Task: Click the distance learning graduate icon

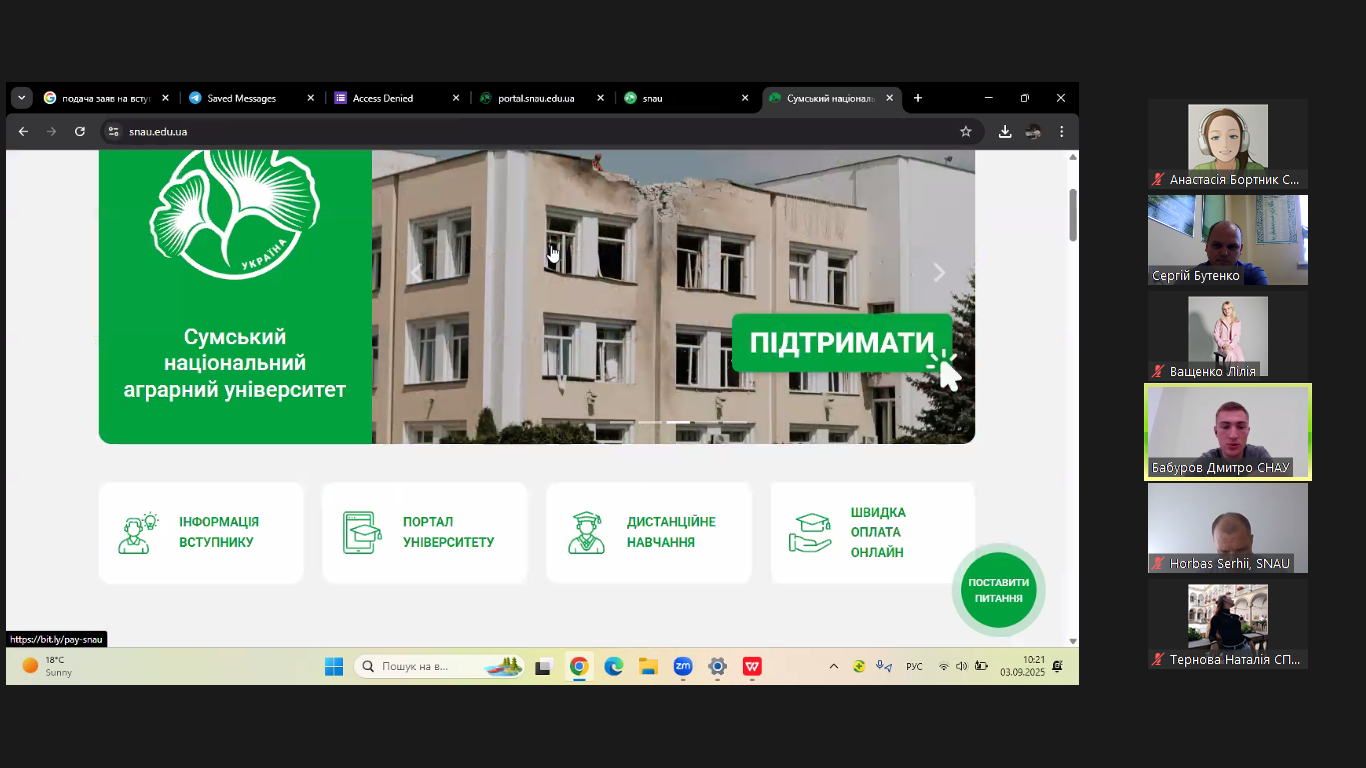Action: [586, 533]
